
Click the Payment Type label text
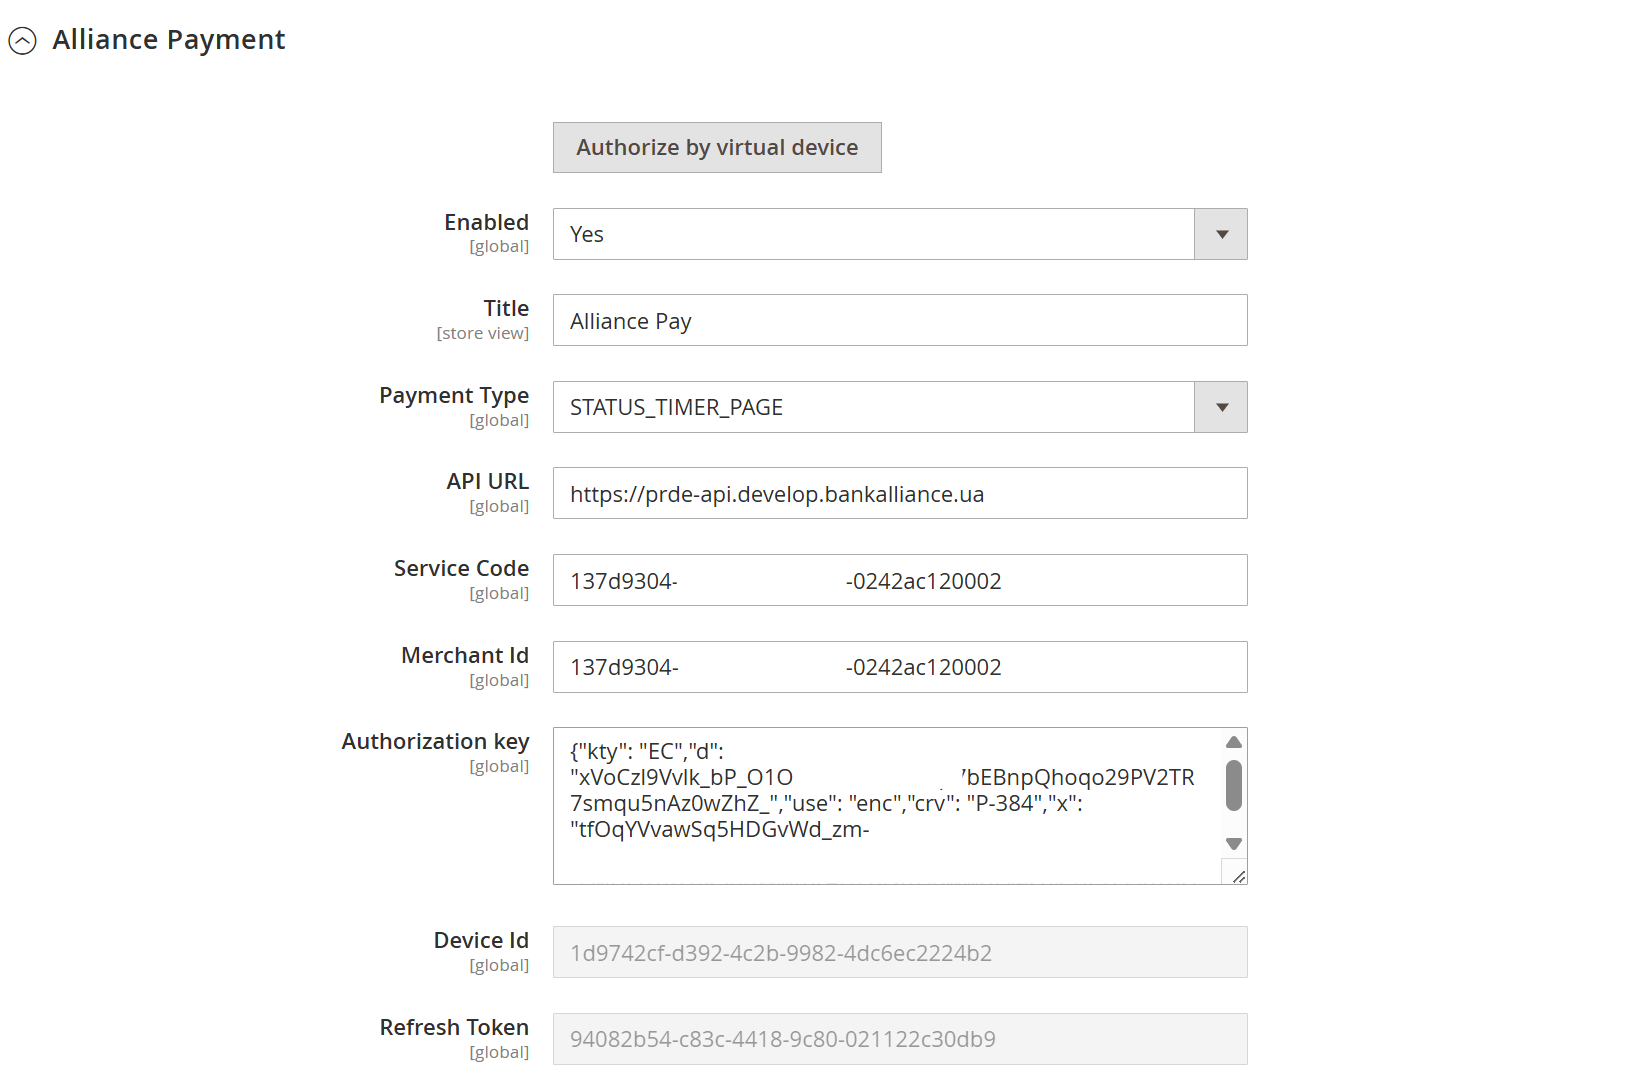pyautogui.click(x=454, y=395)
